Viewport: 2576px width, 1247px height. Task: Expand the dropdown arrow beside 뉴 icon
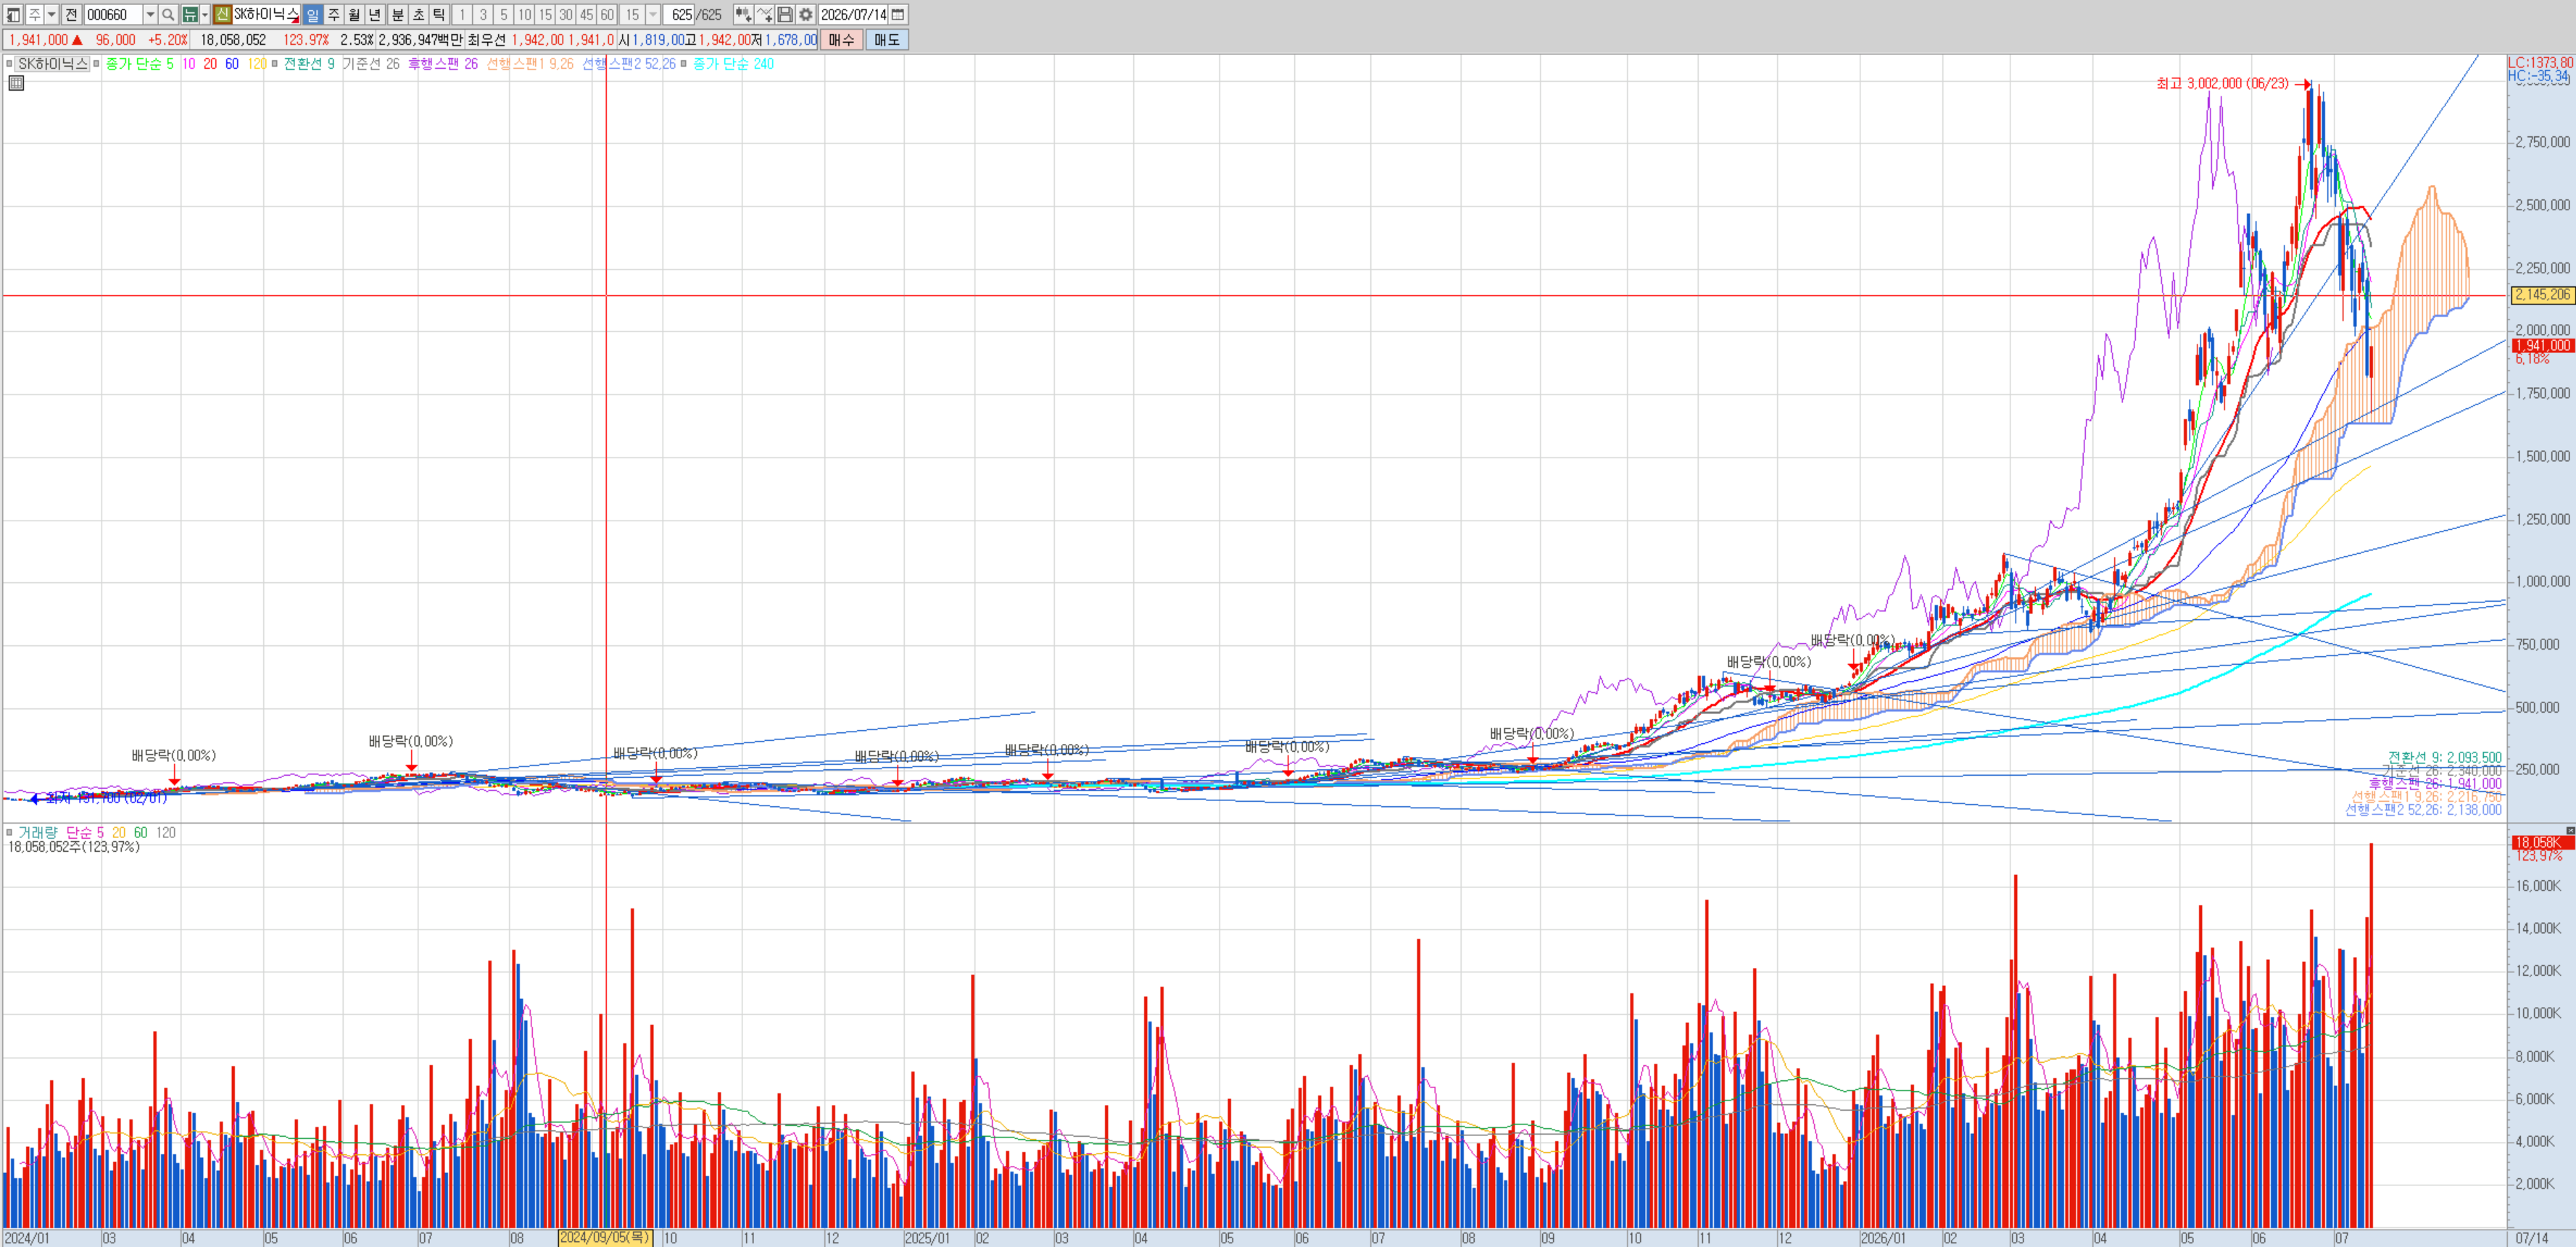[x=205, y=15]
